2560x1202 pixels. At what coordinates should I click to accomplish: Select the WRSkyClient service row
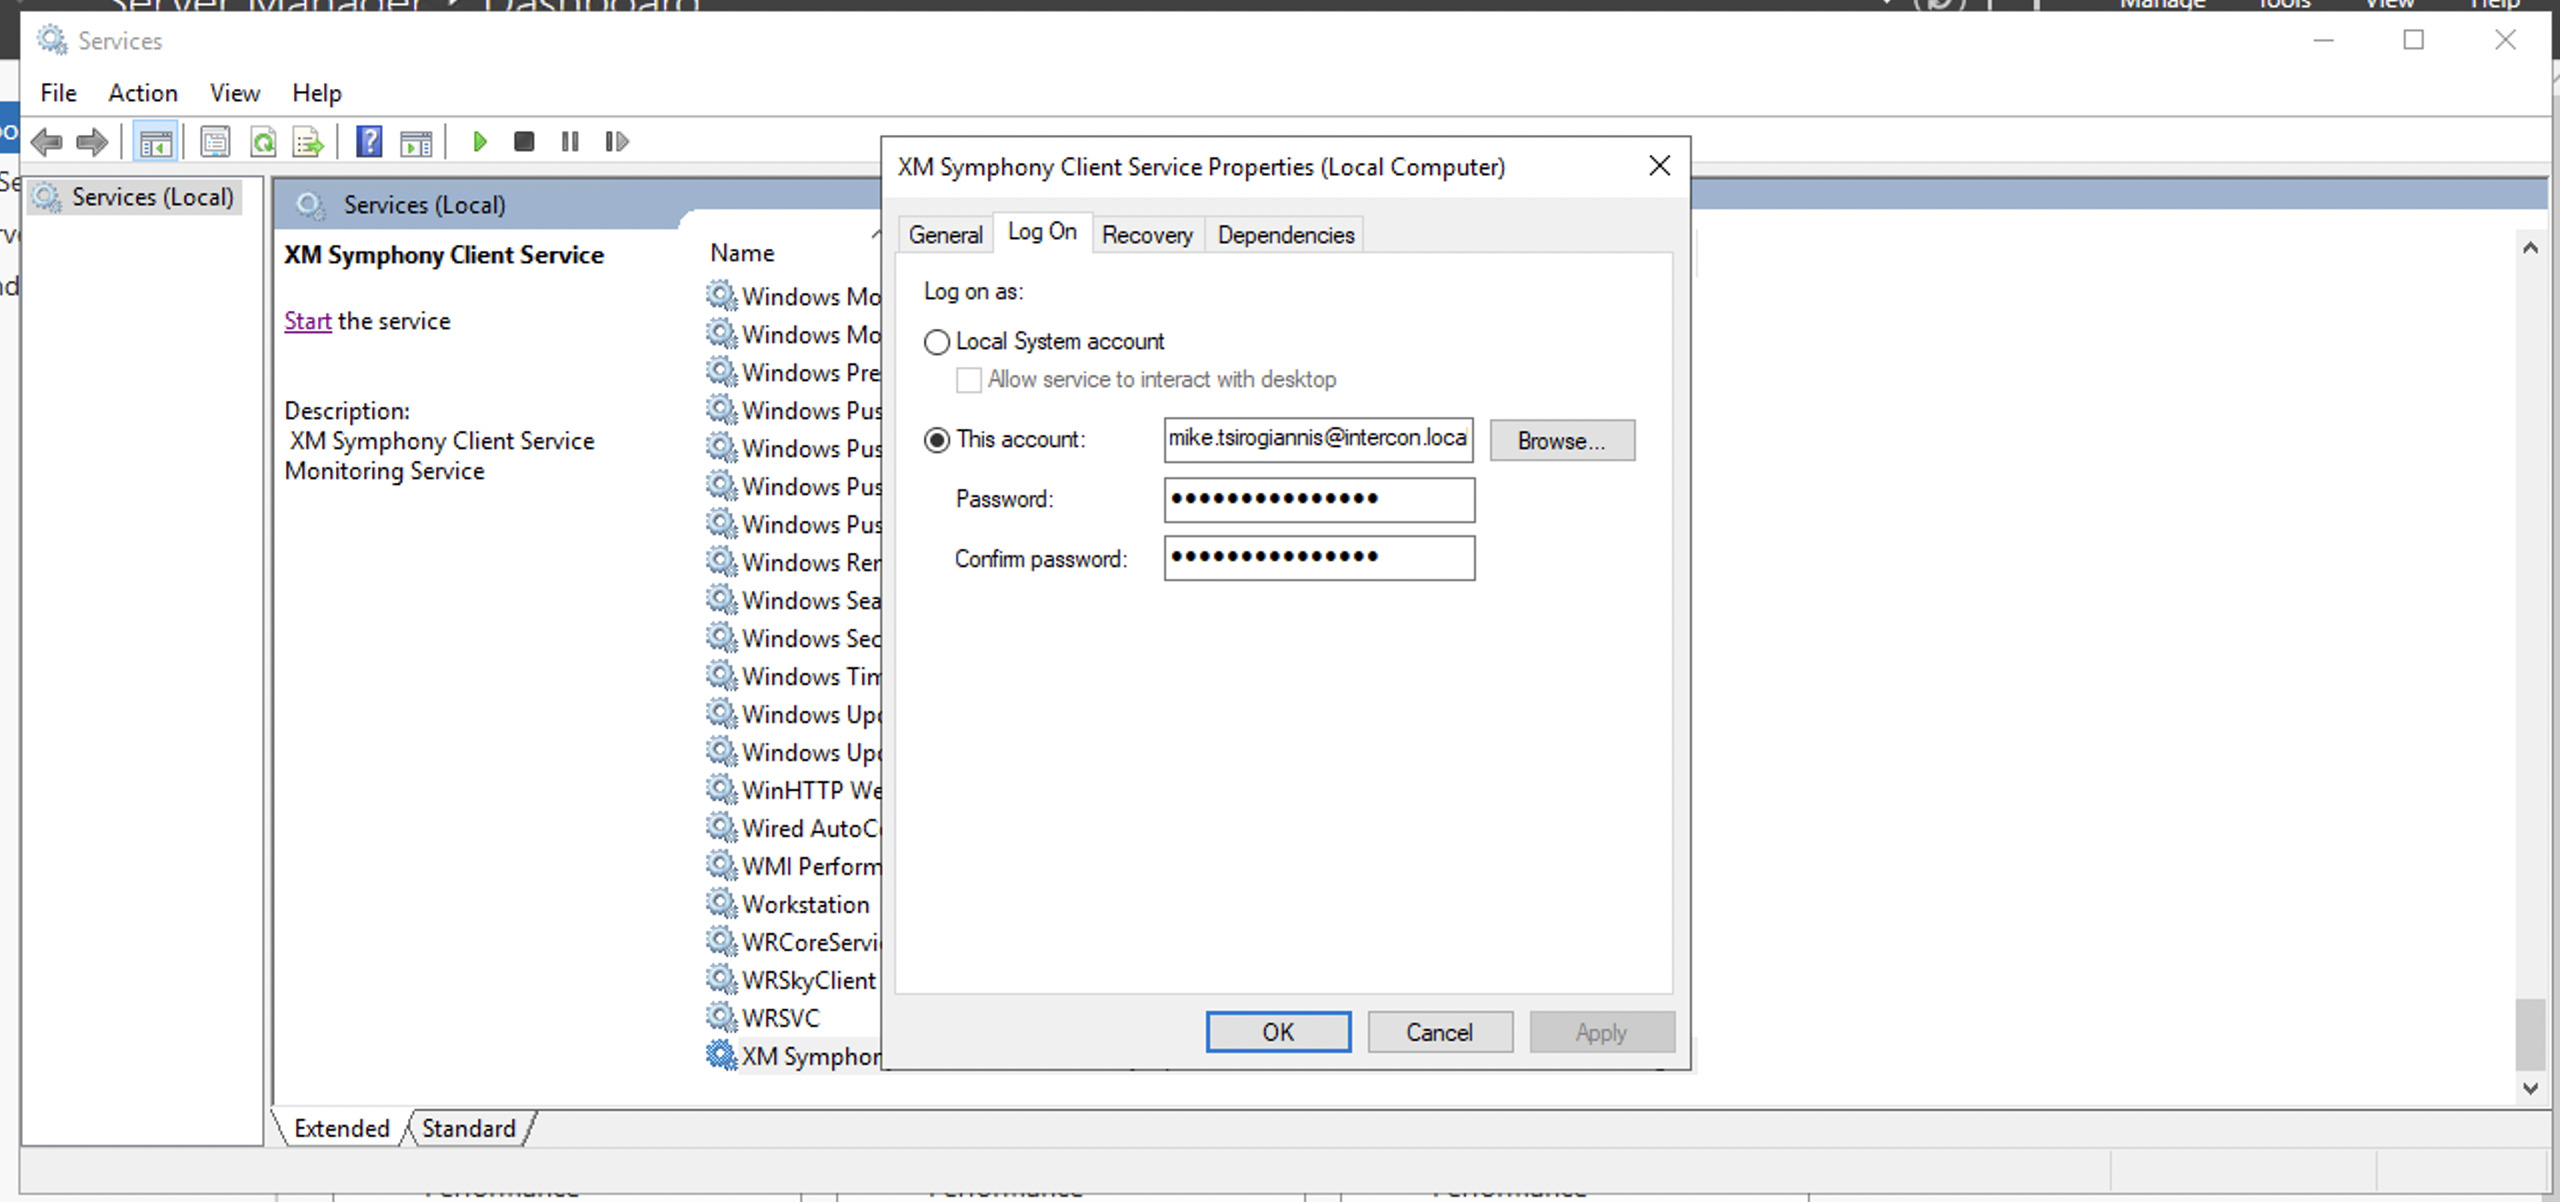[x=793, y=980]
